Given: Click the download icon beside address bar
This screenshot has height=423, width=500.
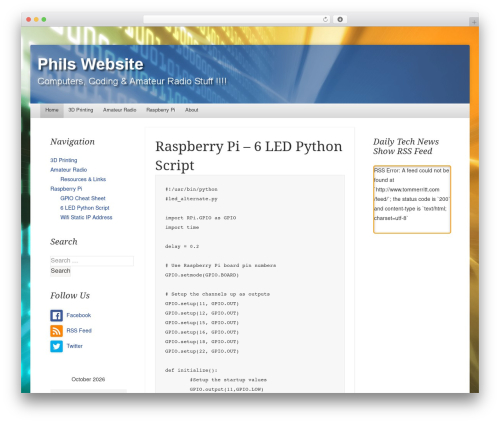Looking at the screenshot, I should click(340, 19).
